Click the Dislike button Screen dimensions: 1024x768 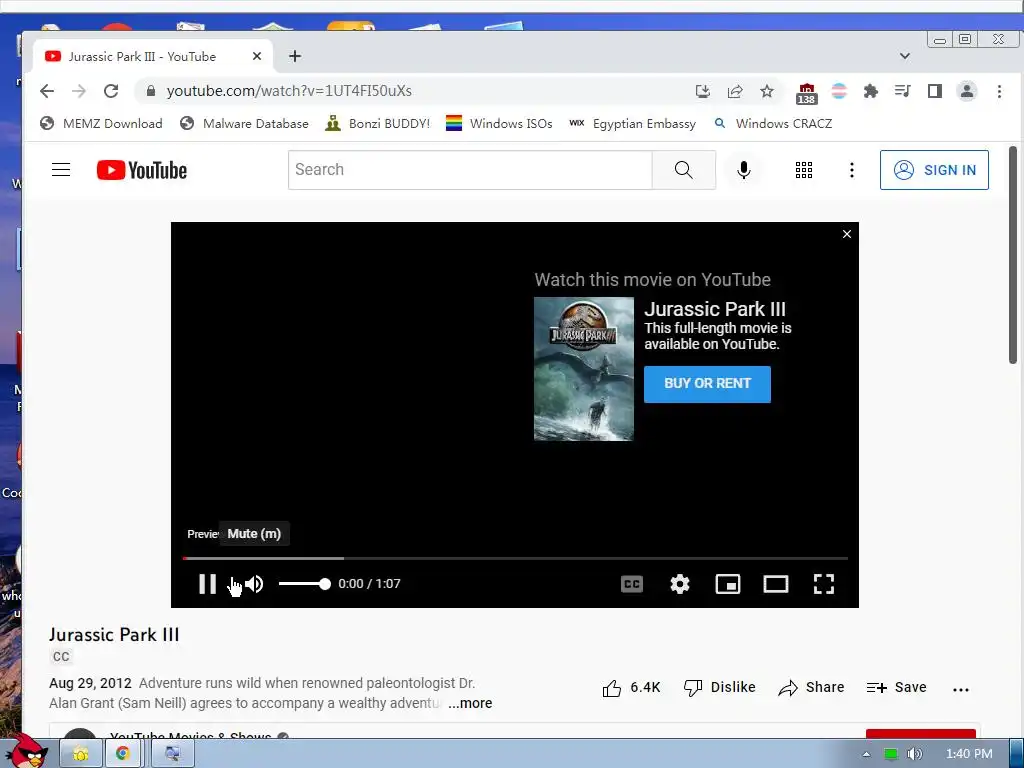(x=719, y=688)
